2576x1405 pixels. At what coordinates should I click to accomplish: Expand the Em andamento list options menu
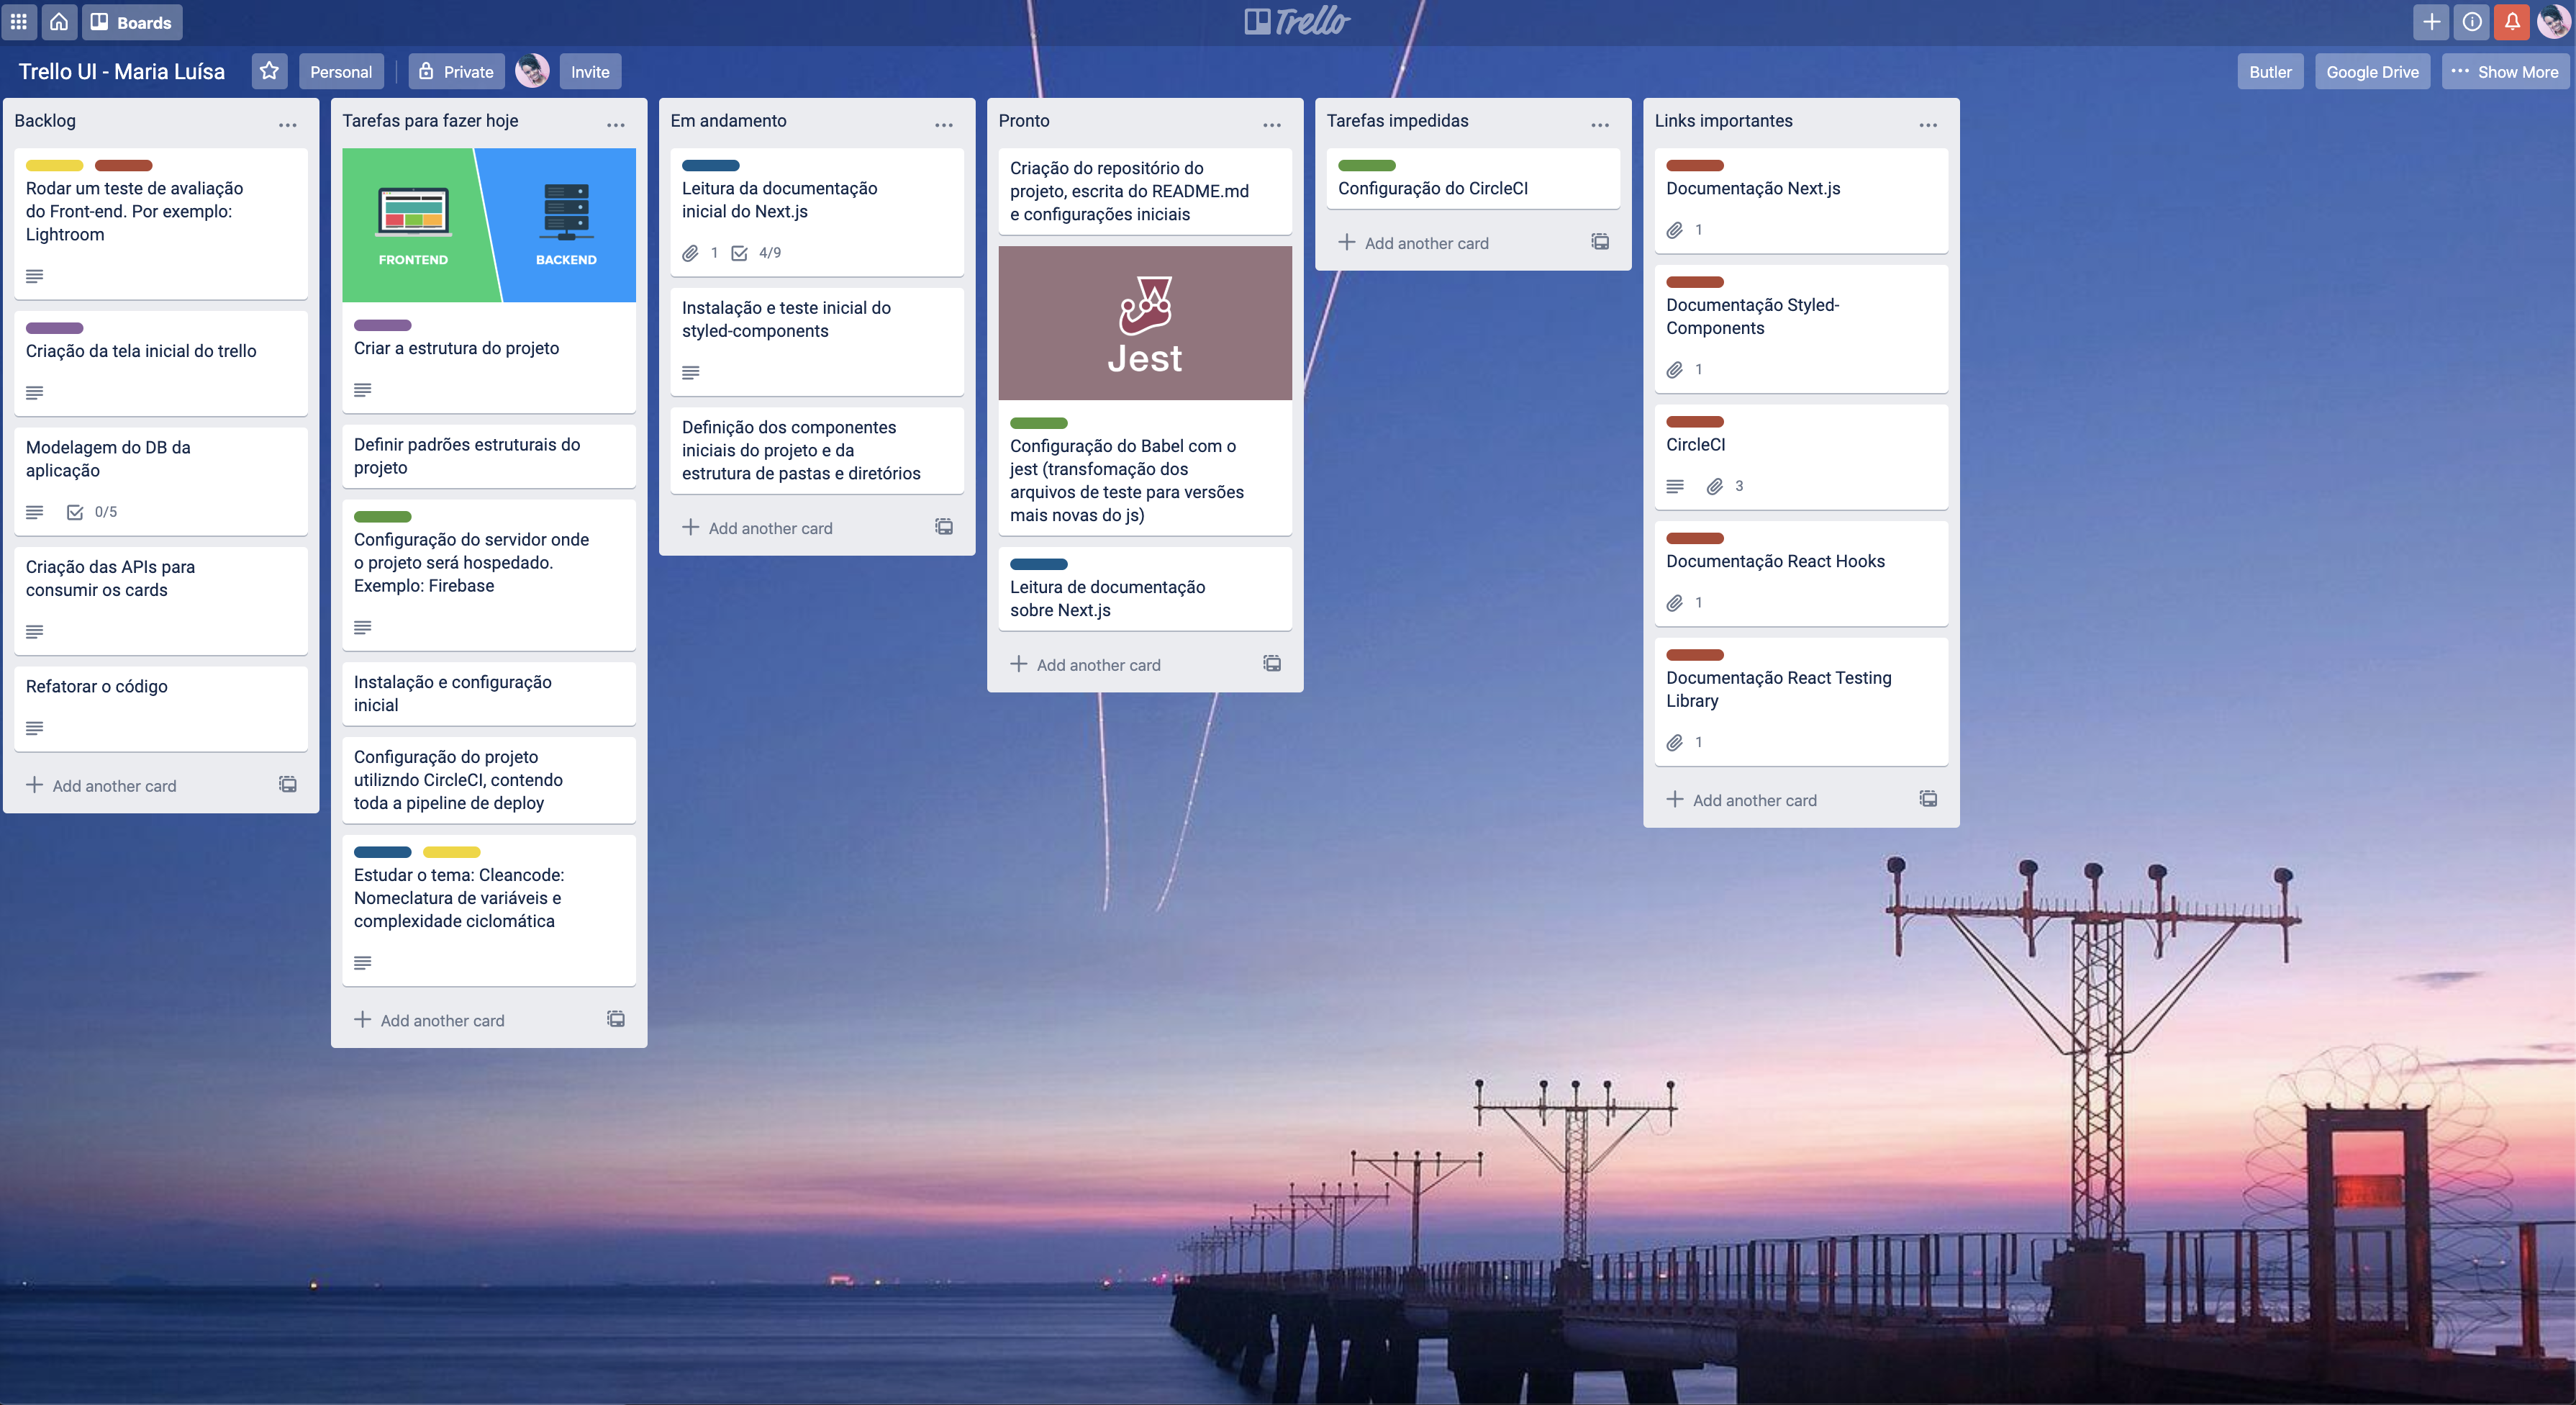click(x=944, y=121)
